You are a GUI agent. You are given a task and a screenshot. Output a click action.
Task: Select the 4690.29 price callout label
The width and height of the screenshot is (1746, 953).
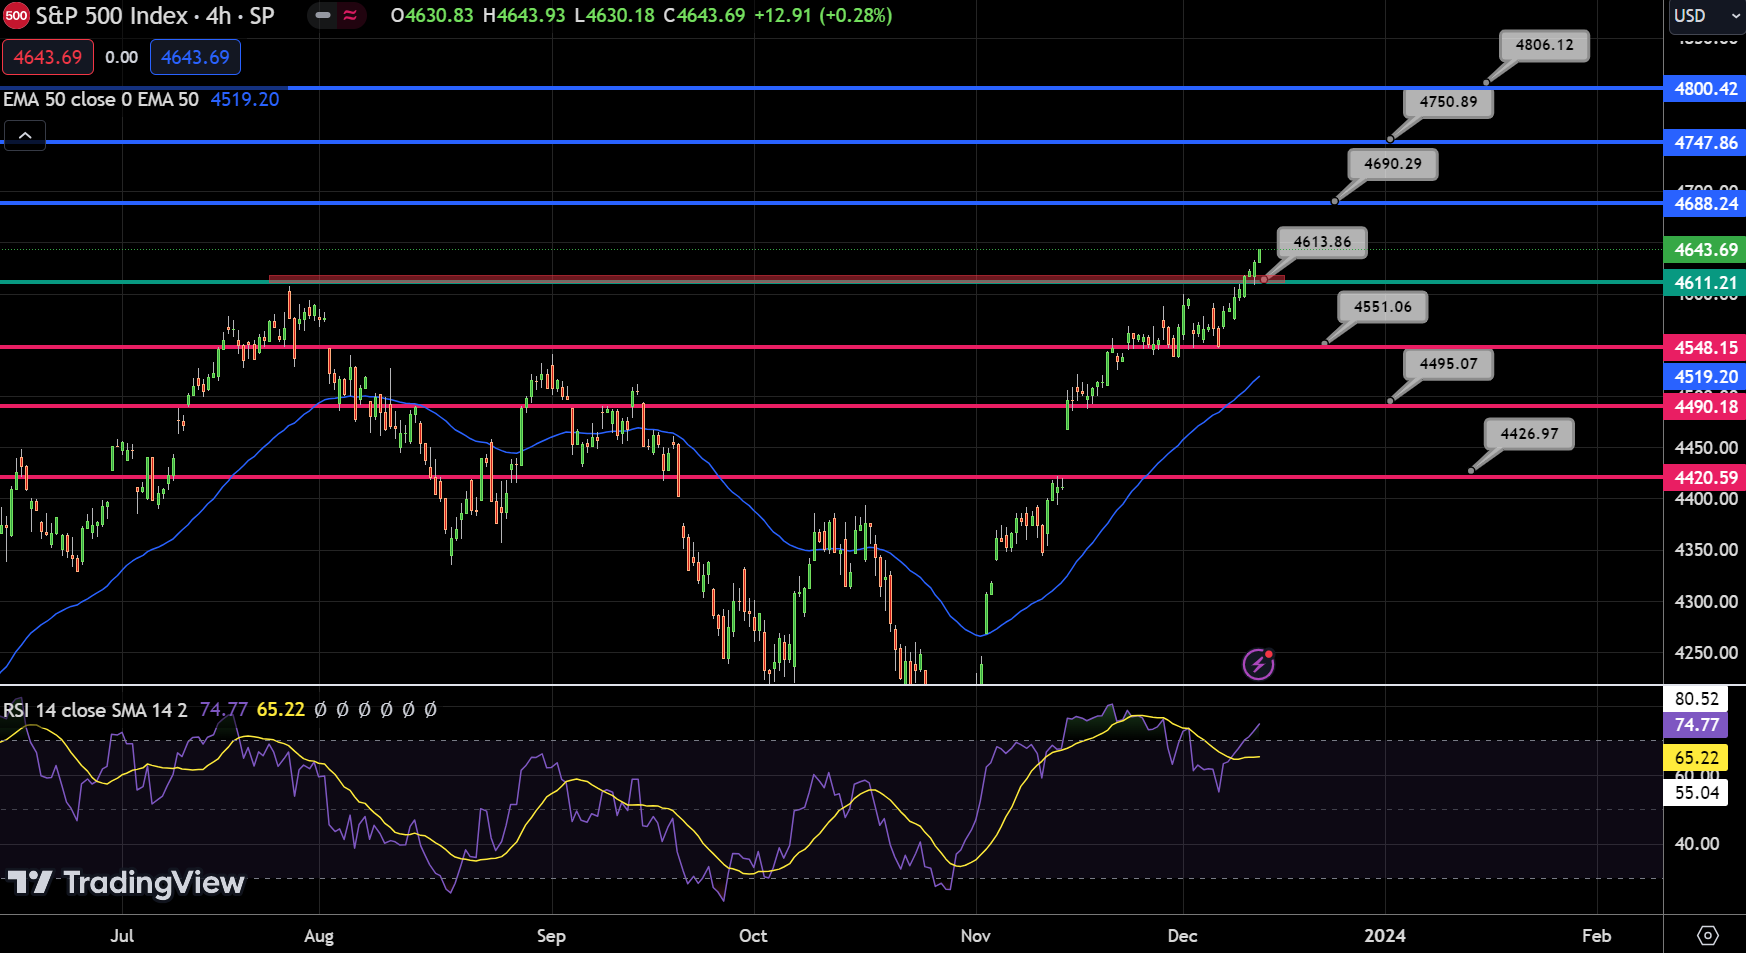(x=1392, y=164)
